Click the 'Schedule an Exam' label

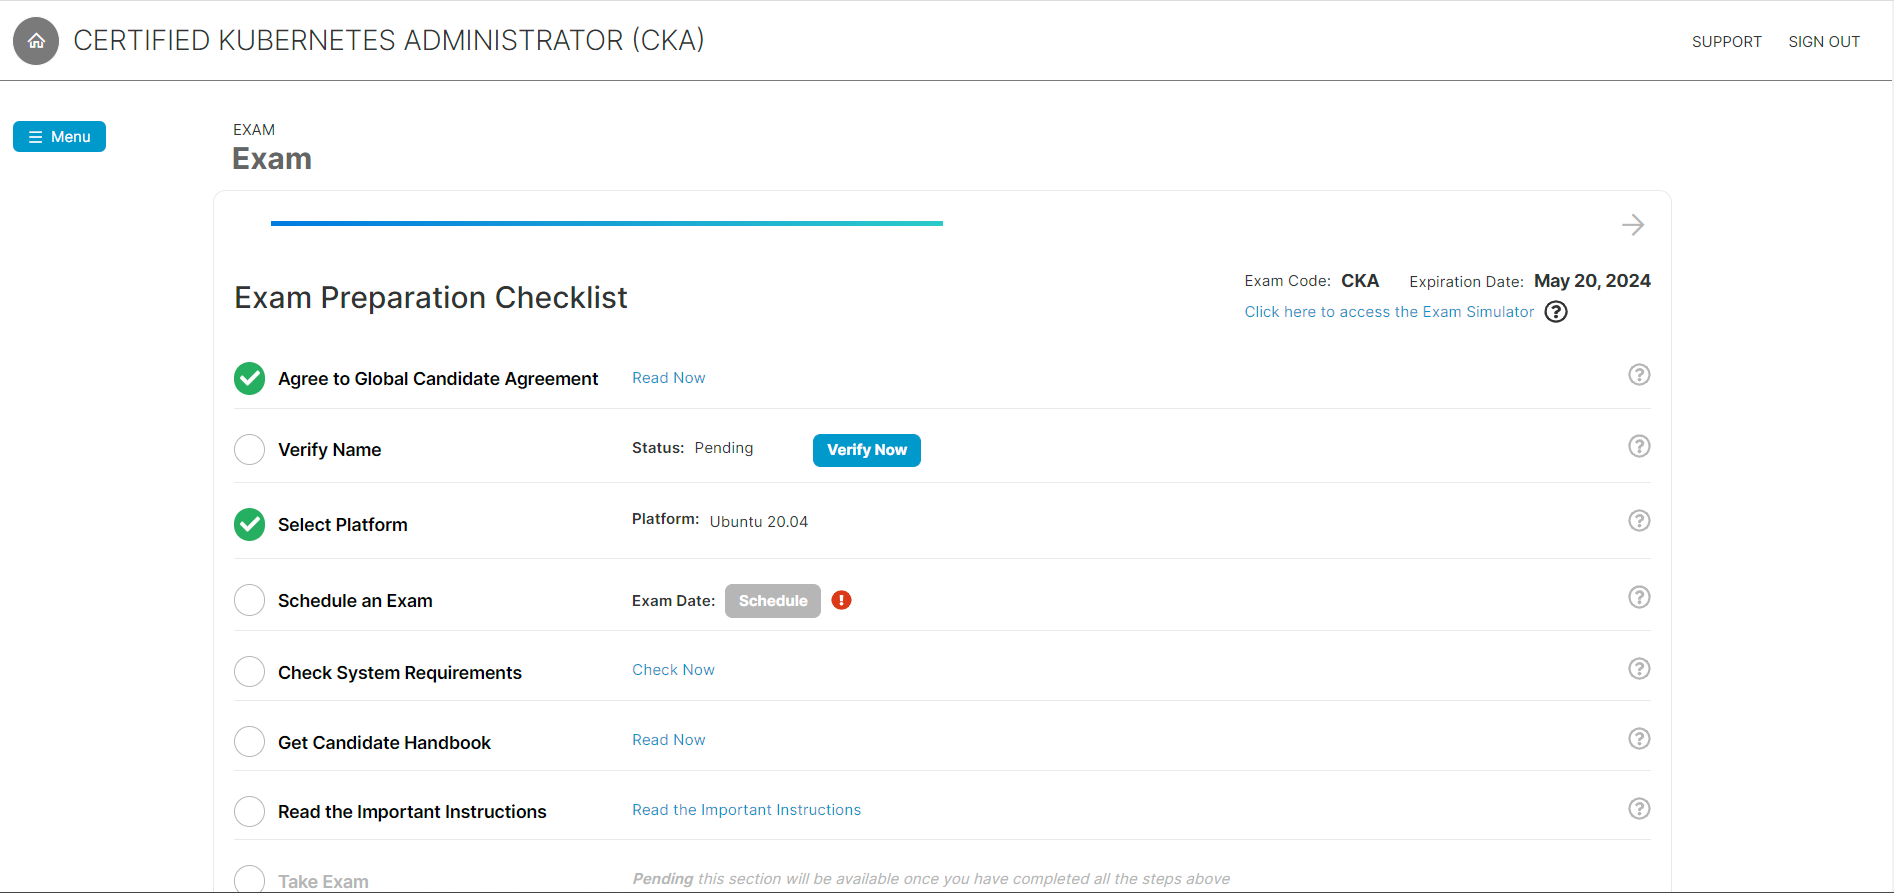(355, 601)
